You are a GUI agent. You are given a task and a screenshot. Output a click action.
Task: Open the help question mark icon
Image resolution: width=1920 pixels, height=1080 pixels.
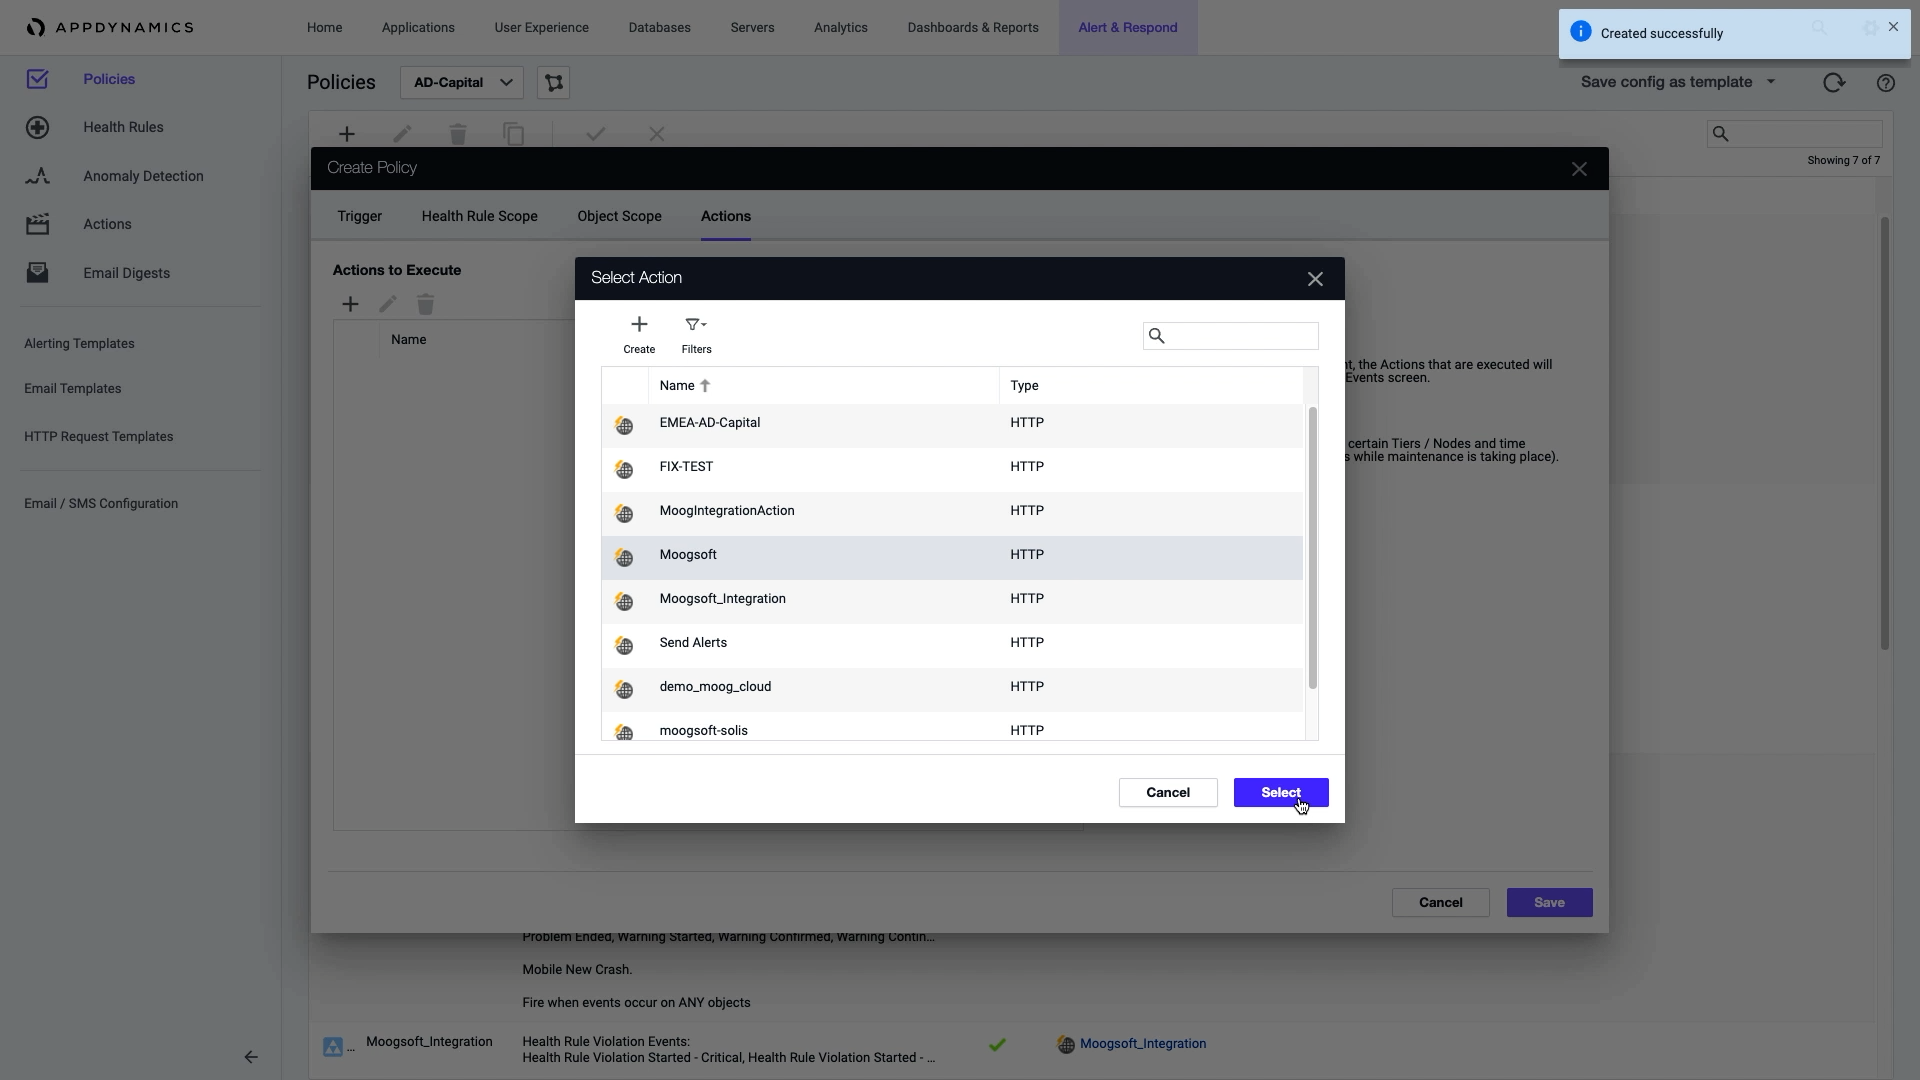coord(1886,83)
